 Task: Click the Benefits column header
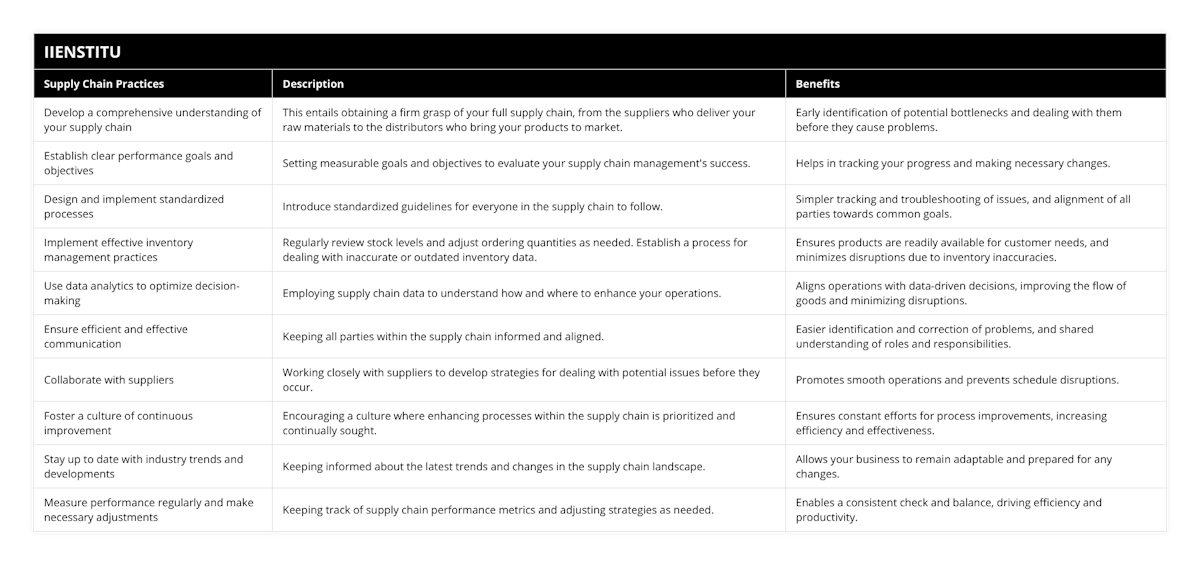pyautogui.click(x=818, y=84)
